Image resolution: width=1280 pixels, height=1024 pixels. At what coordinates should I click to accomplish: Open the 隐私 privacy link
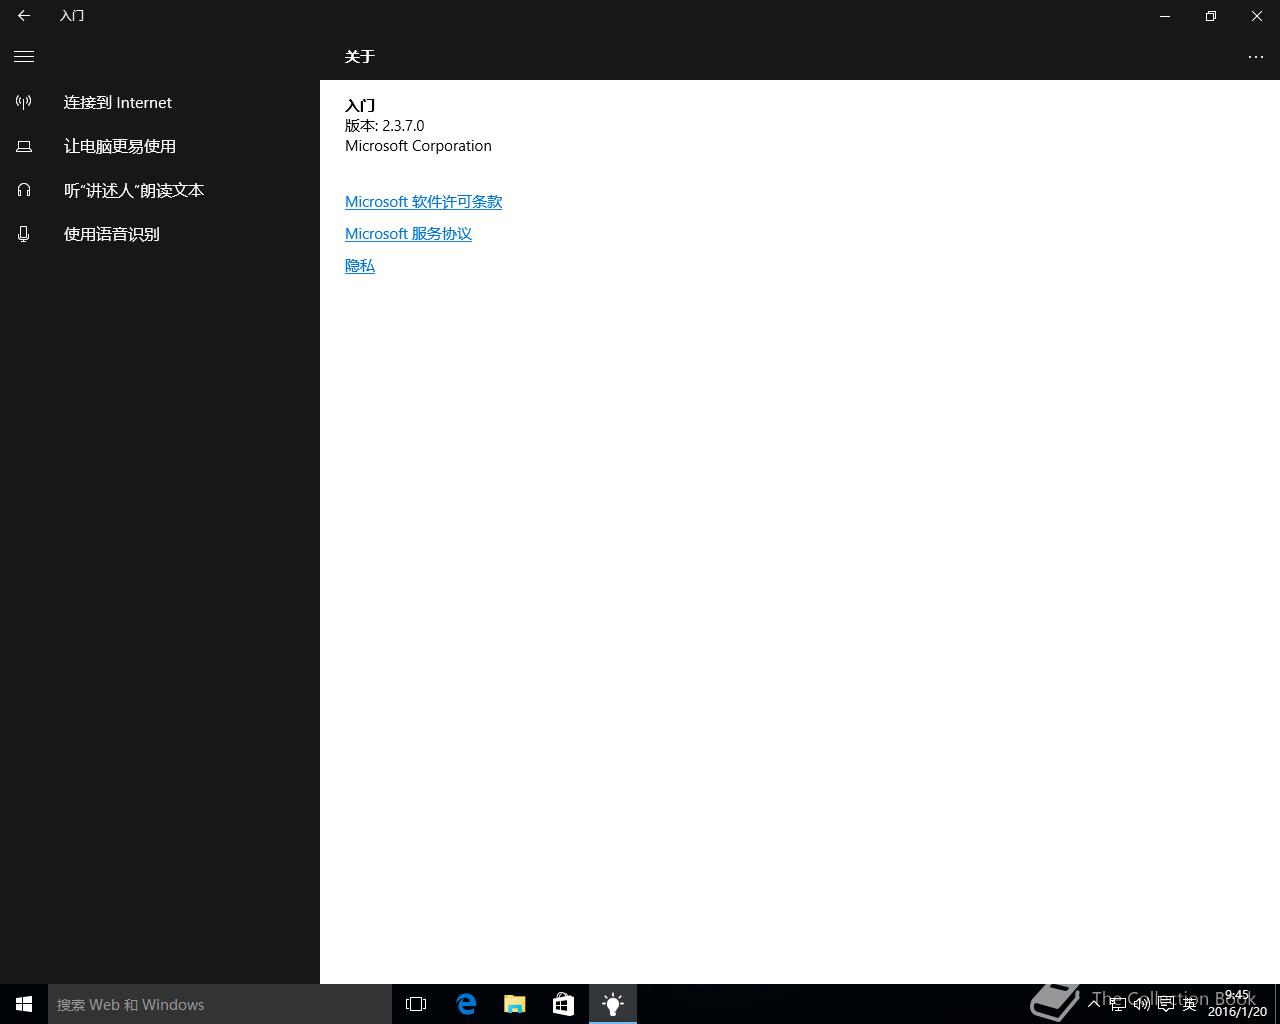[x=360, y=266]
